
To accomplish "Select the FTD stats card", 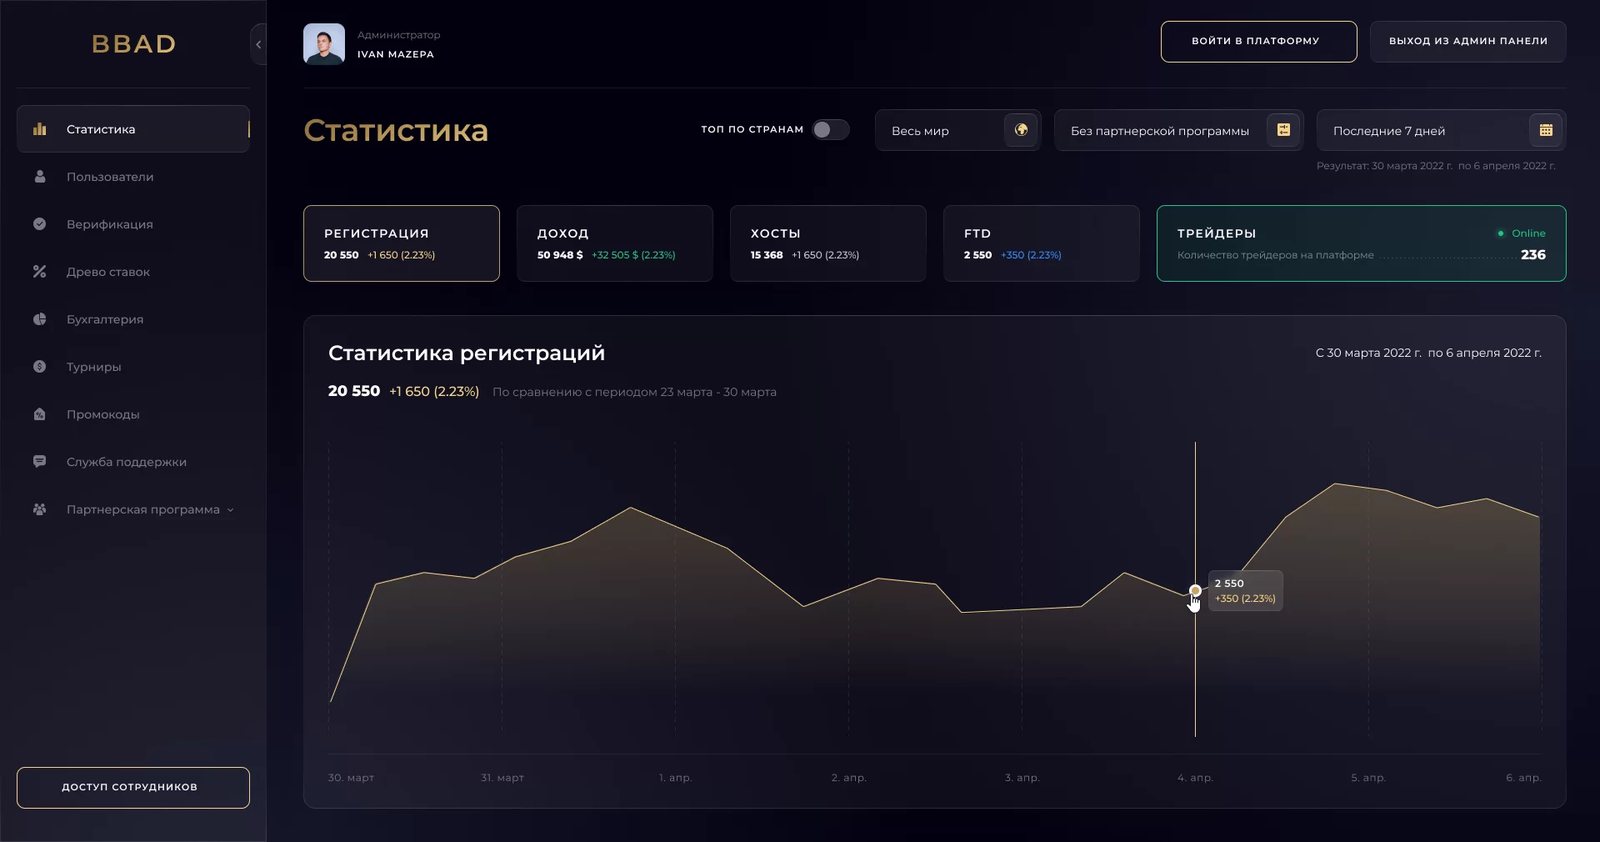I will [x=1041, y=243].
